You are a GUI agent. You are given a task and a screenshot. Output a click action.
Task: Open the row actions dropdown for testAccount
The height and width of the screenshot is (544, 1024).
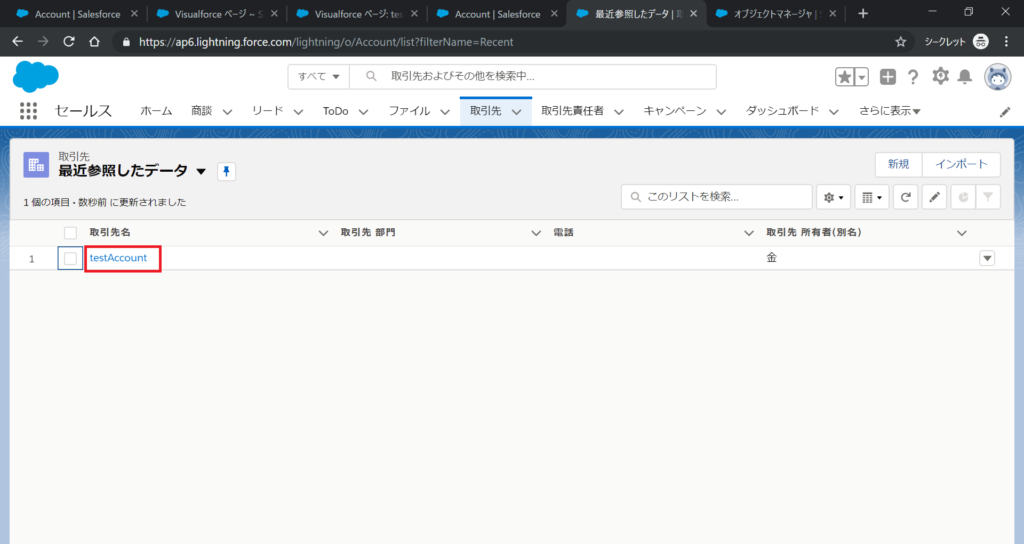tap(987, 258)
